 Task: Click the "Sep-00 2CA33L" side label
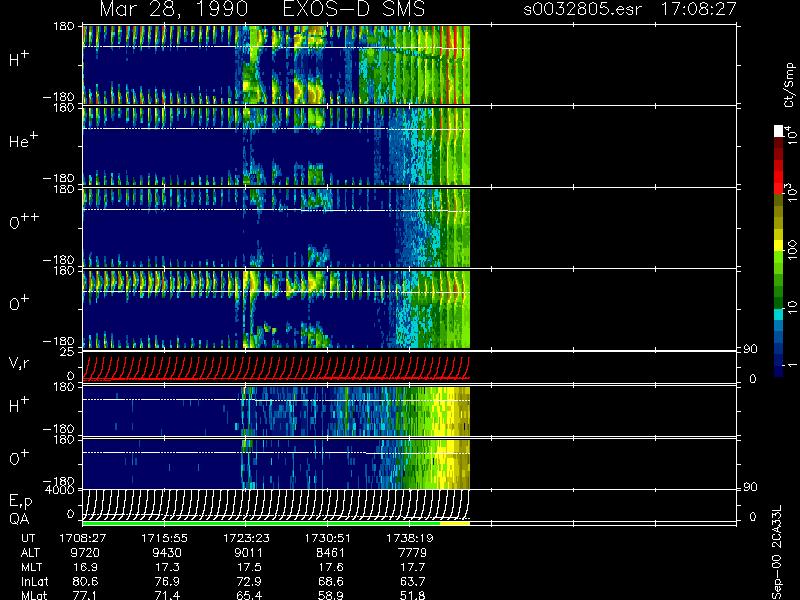777,553
